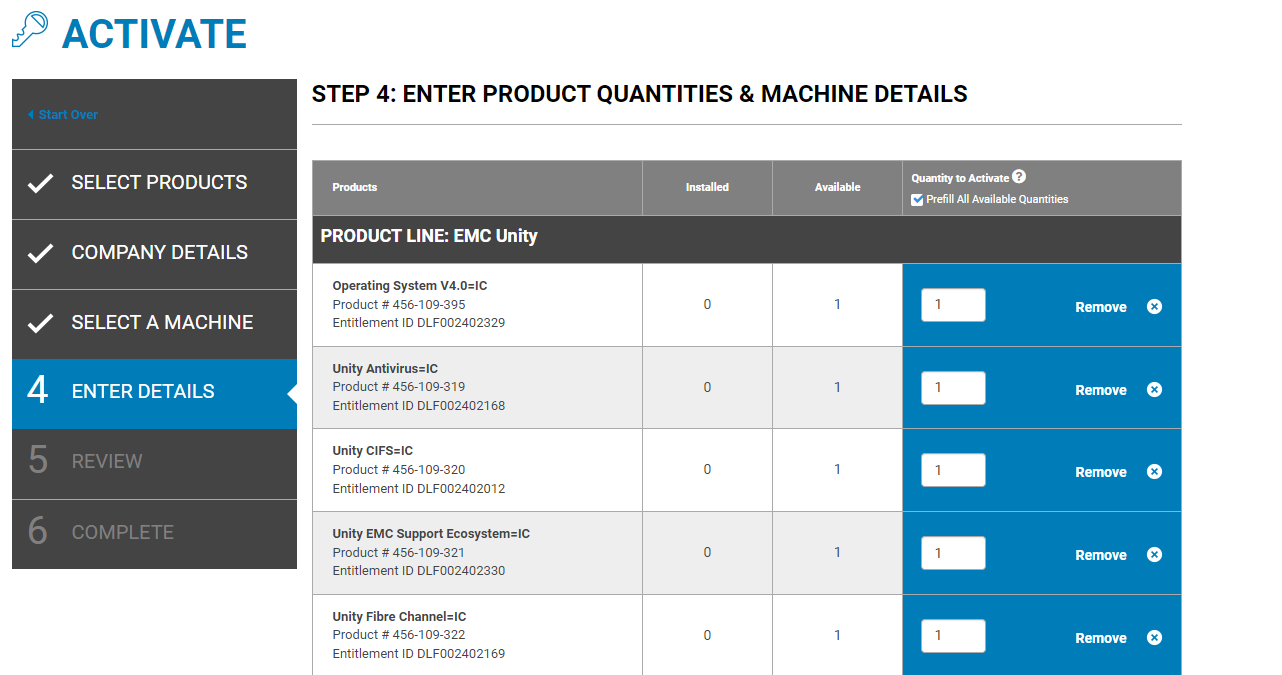Uncheck Prefill All Available Quantities

pos(917,199)
